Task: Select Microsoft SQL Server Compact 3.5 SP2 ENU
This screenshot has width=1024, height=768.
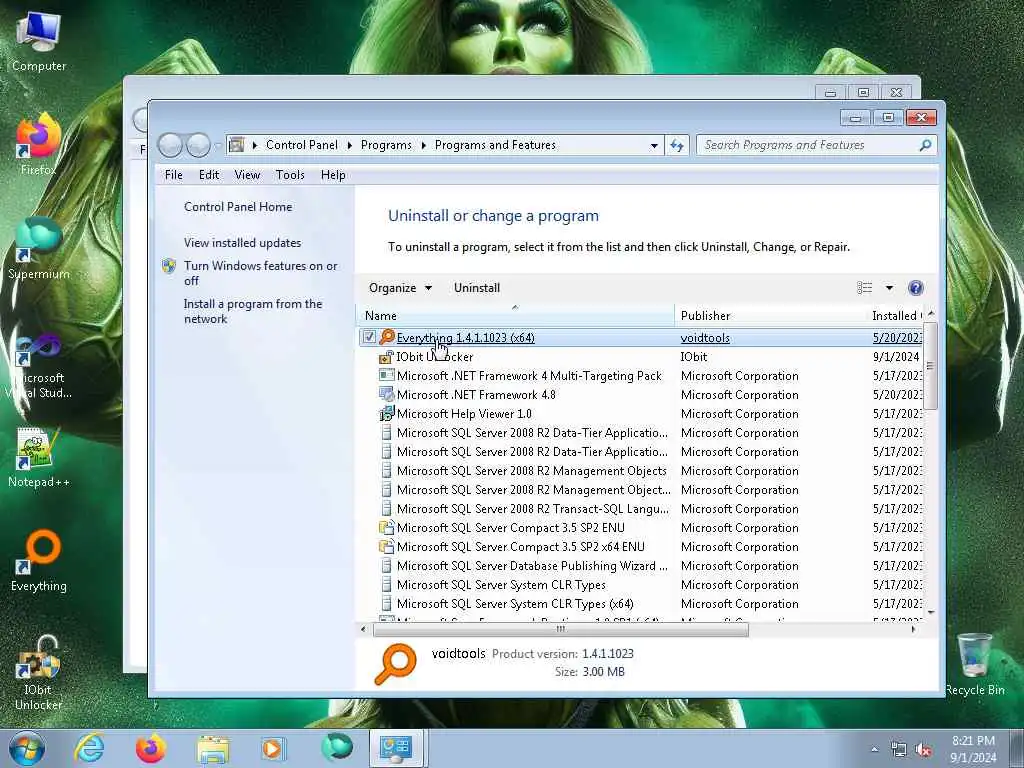Action: (x=640, y=528)
